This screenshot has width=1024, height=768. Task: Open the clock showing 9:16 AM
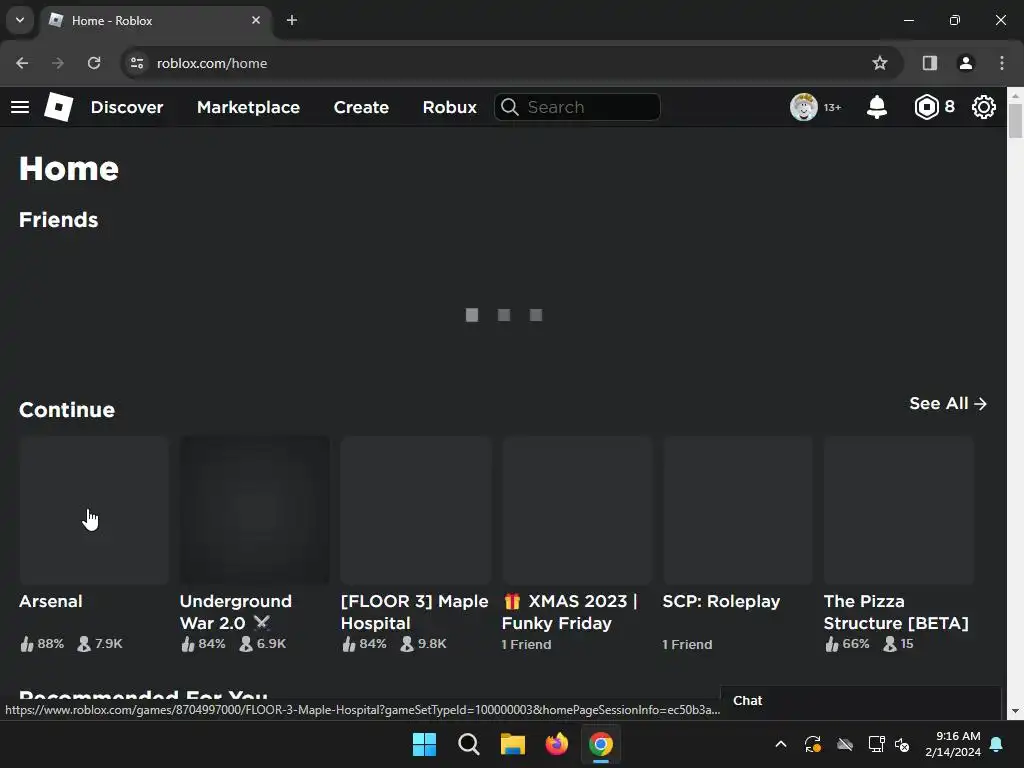pos(953,744)
